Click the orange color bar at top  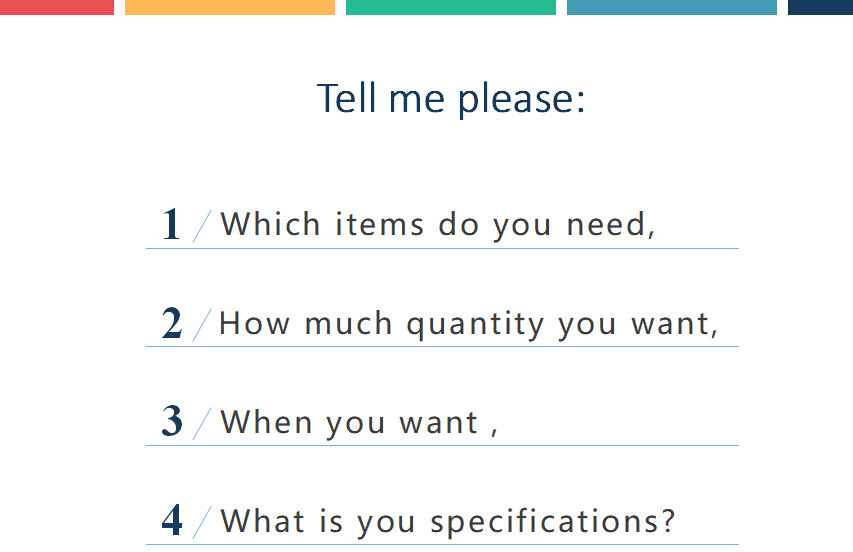[x=230, y=7]
